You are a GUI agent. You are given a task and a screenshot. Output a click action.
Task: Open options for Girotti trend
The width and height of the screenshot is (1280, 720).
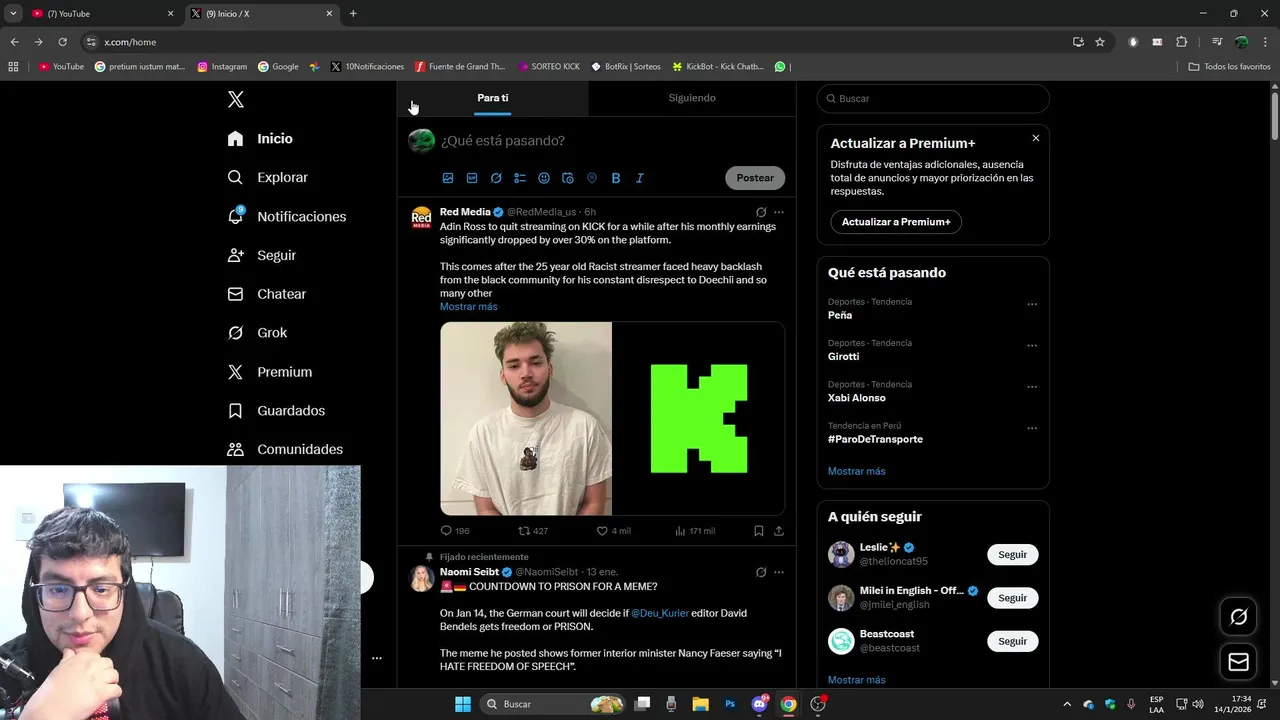coord(1032,346)
